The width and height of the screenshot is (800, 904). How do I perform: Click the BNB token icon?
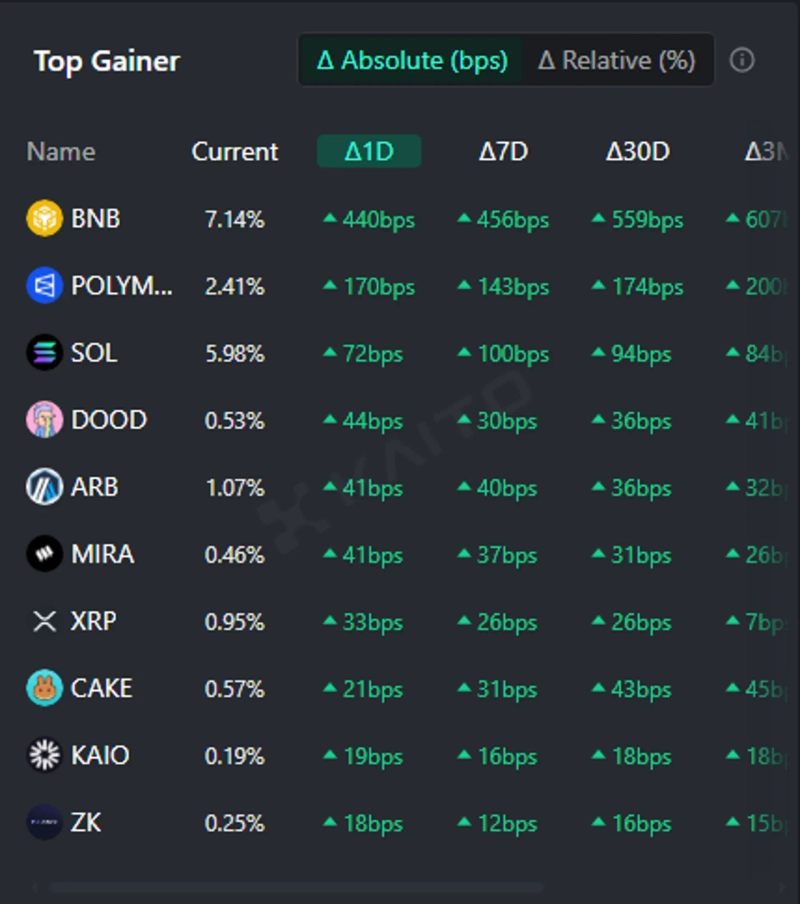[x=44, y=218]
